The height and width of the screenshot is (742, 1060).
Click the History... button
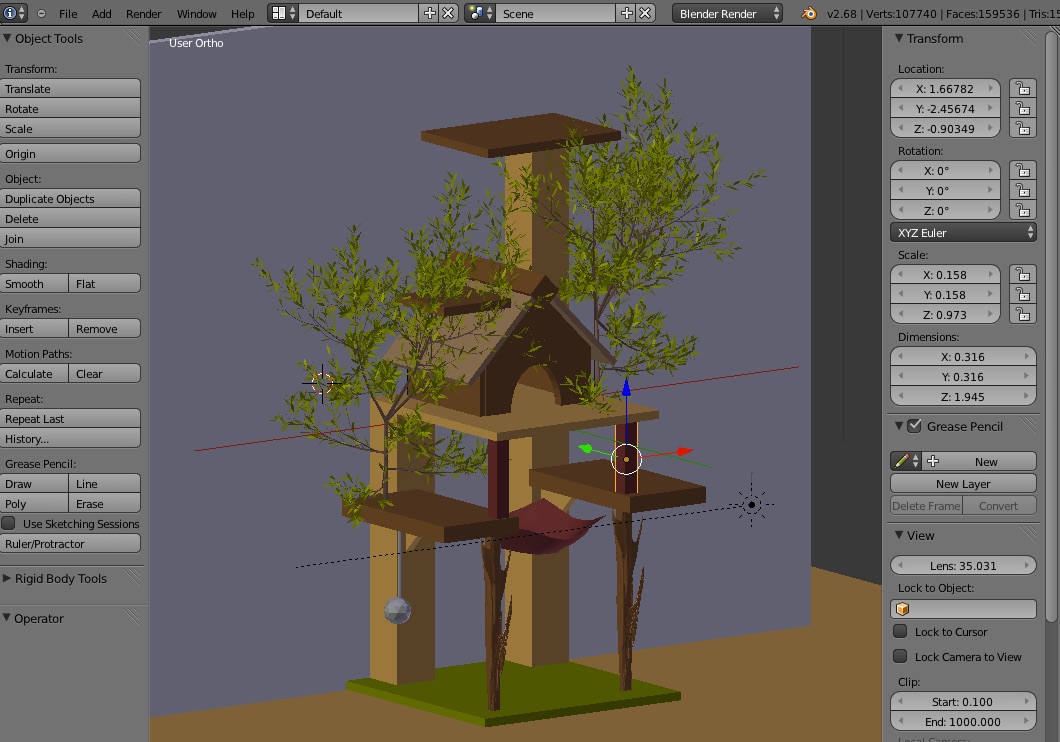click(70, 439)
